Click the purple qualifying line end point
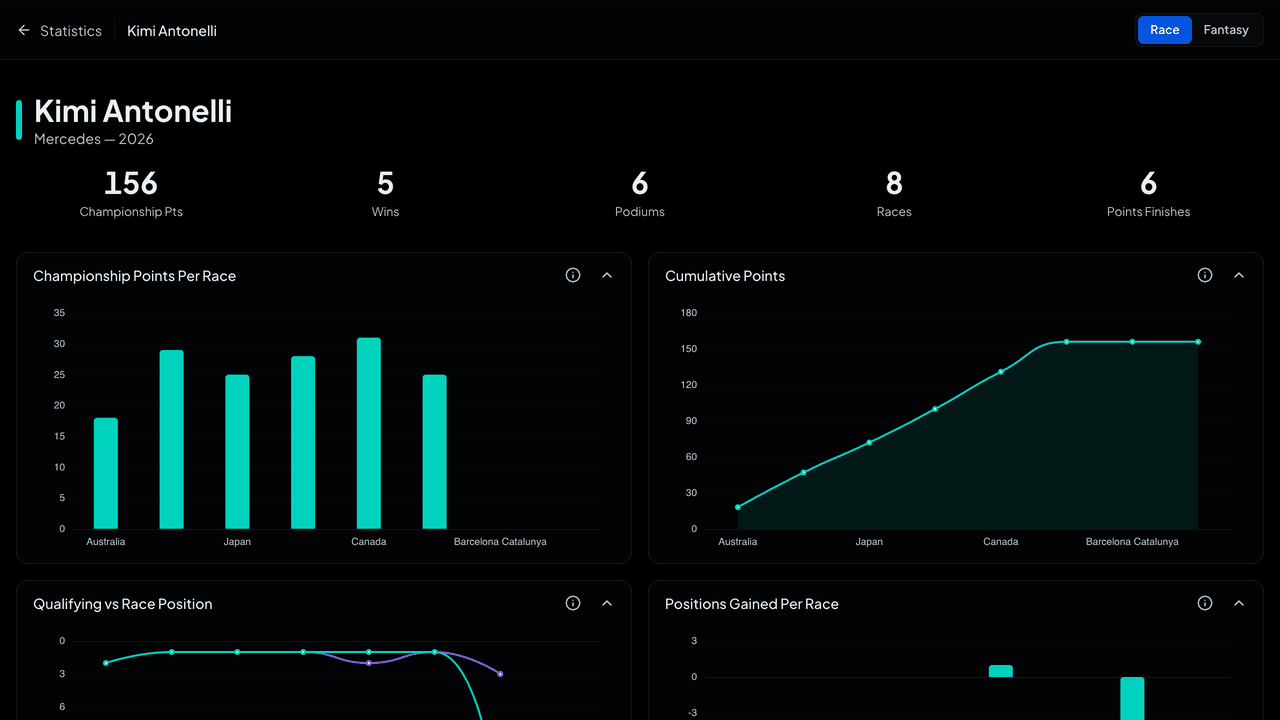The height and width of the screenshot is (720, 1280). tap(500, 674)
